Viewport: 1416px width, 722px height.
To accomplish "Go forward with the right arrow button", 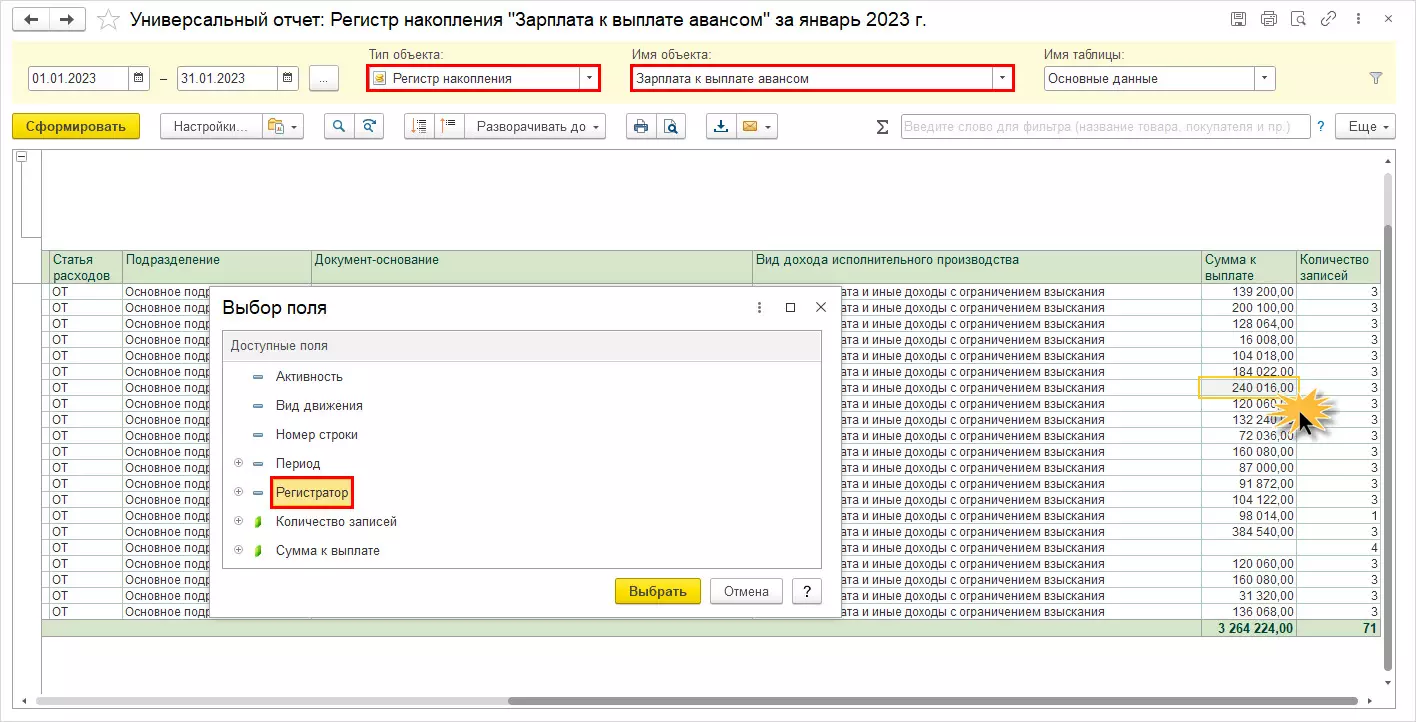I will (x=67, y=20).
